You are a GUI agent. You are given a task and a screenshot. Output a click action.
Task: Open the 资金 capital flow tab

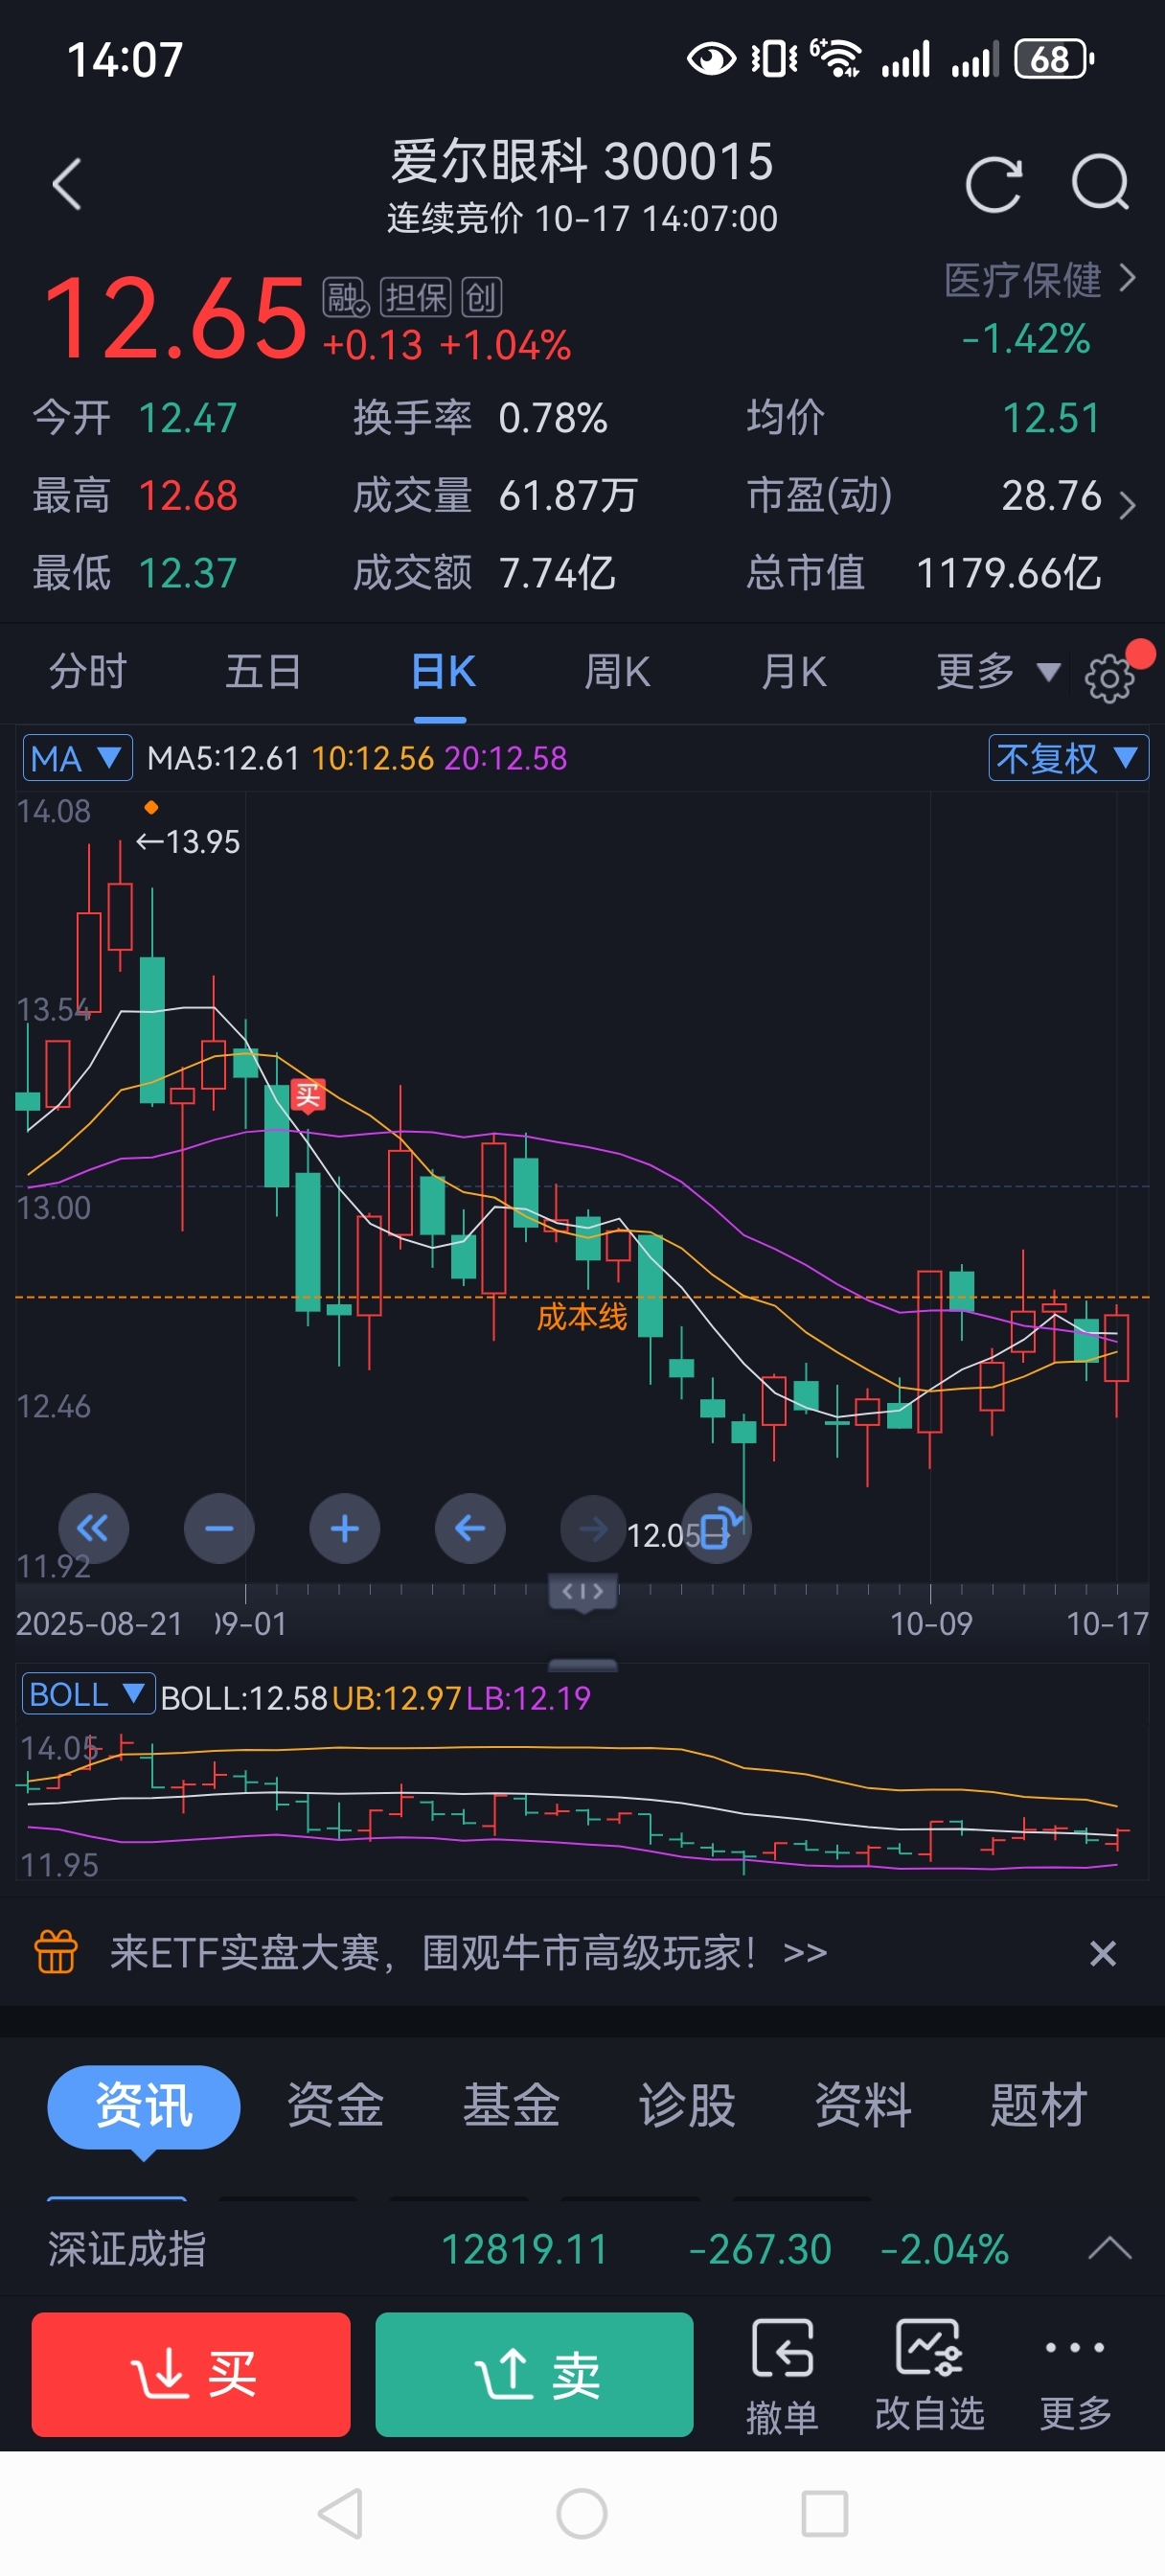click(x=335, y=2105)
